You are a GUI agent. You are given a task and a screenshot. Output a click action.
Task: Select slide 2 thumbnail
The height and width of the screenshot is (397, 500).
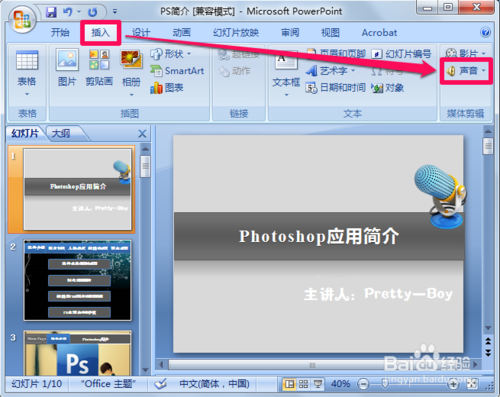(x=77, y=280)
